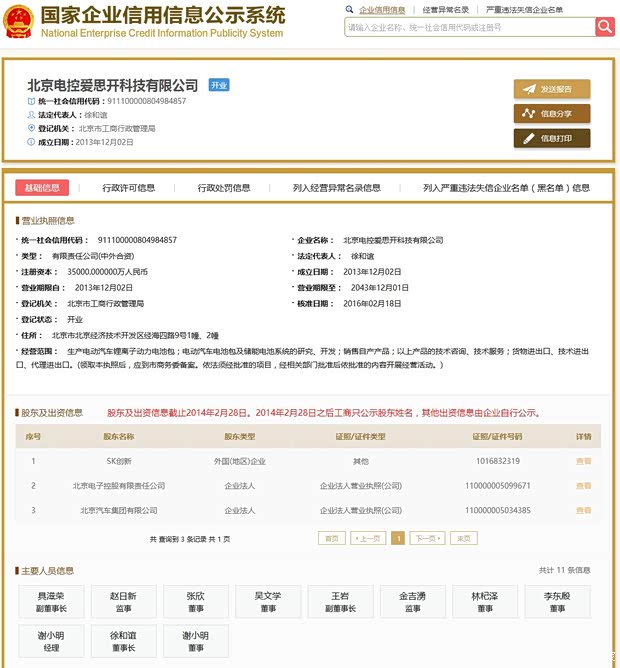Click the magnifier search icon button
The width and height of the screenshot is (620, 668).
[x=605, y=27]
